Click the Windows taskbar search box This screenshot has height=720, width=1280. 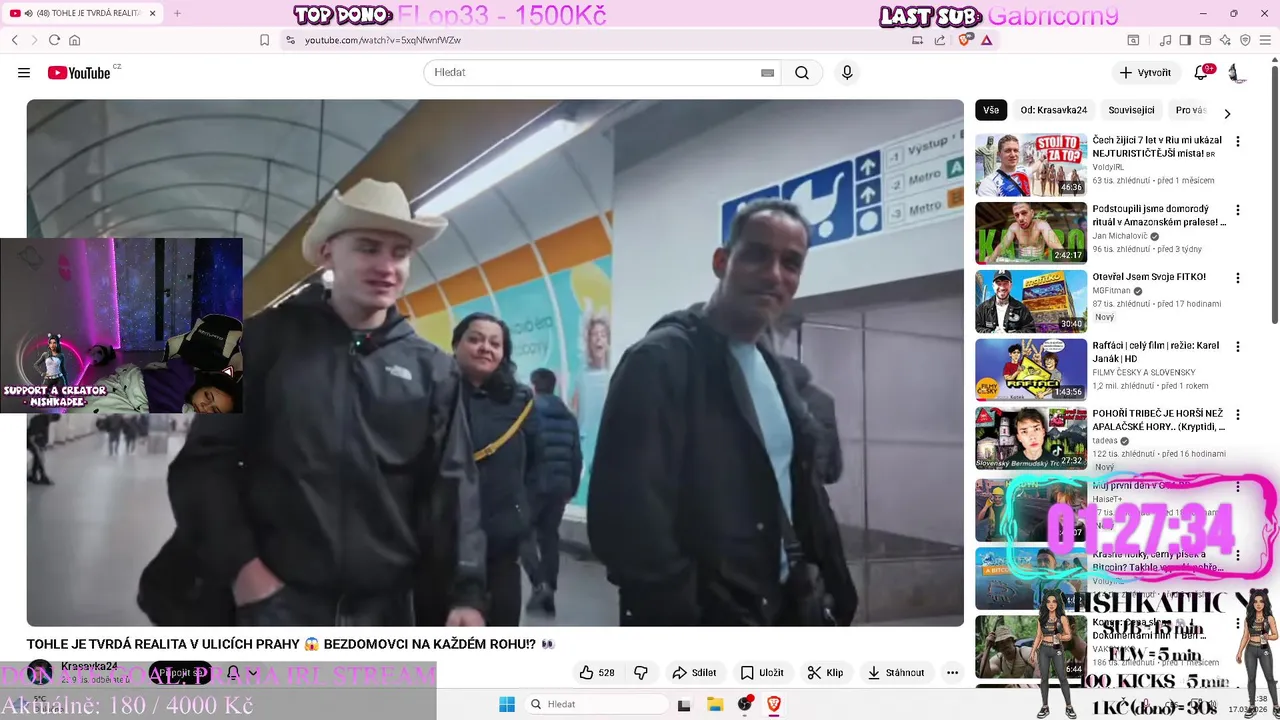click(596, 704)
